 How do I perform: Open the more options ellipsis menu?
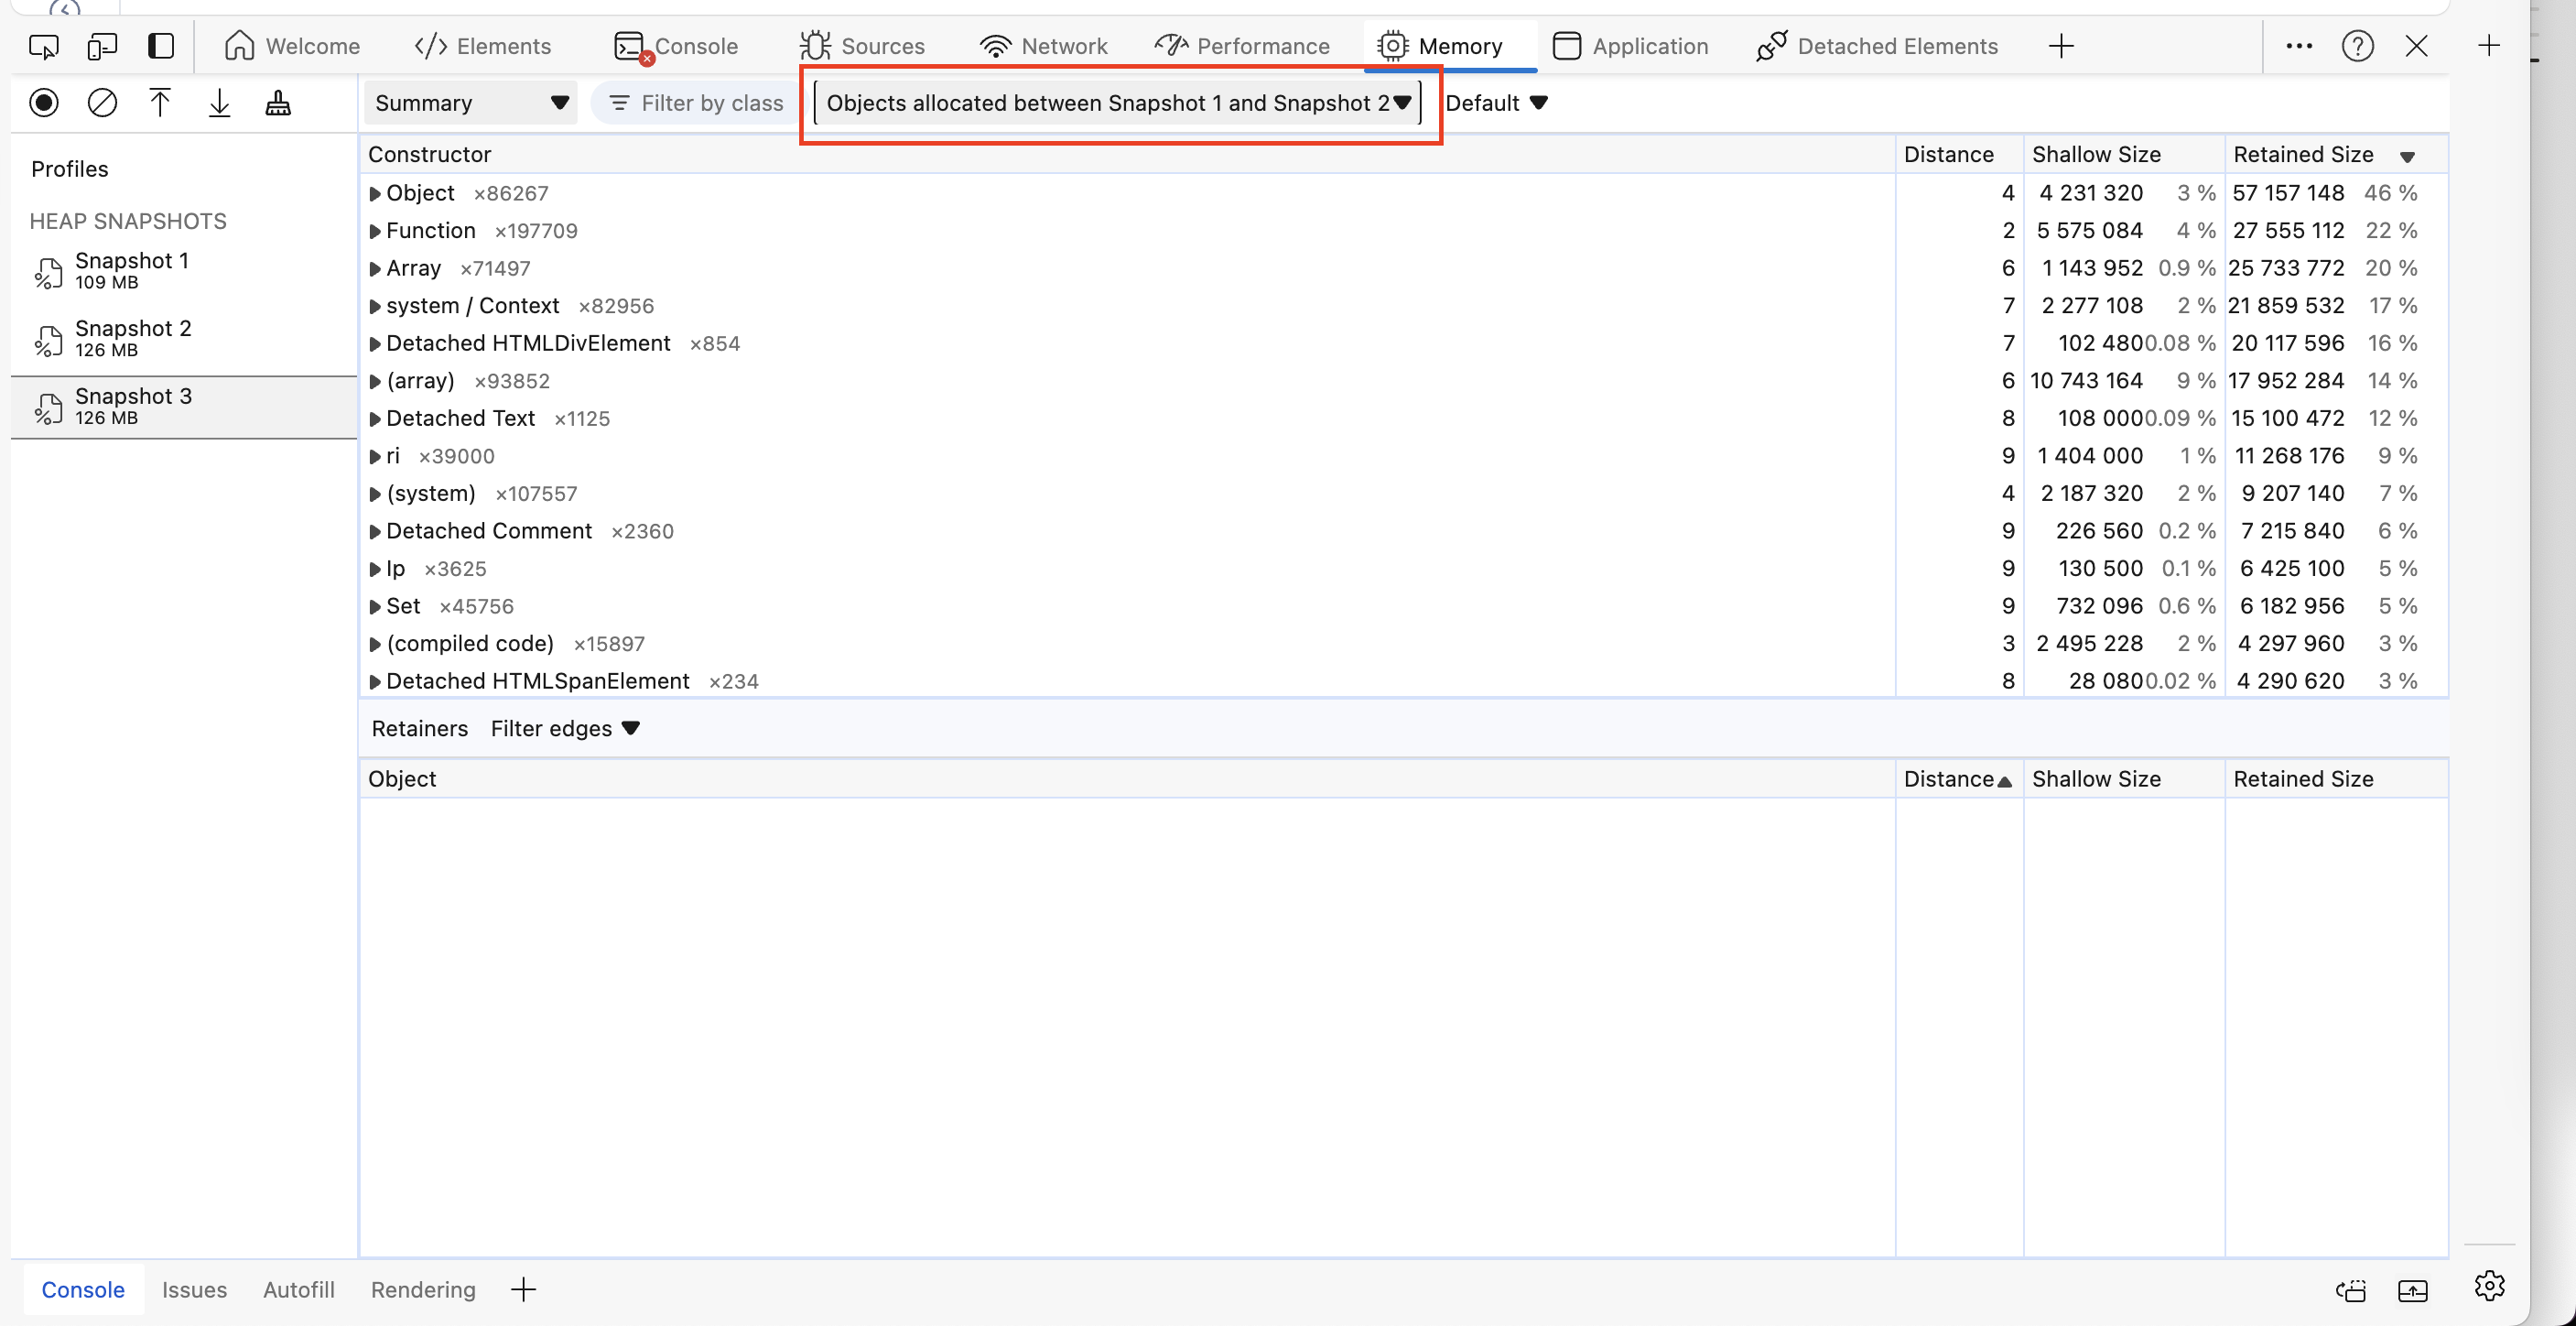tap(2299, 46)
